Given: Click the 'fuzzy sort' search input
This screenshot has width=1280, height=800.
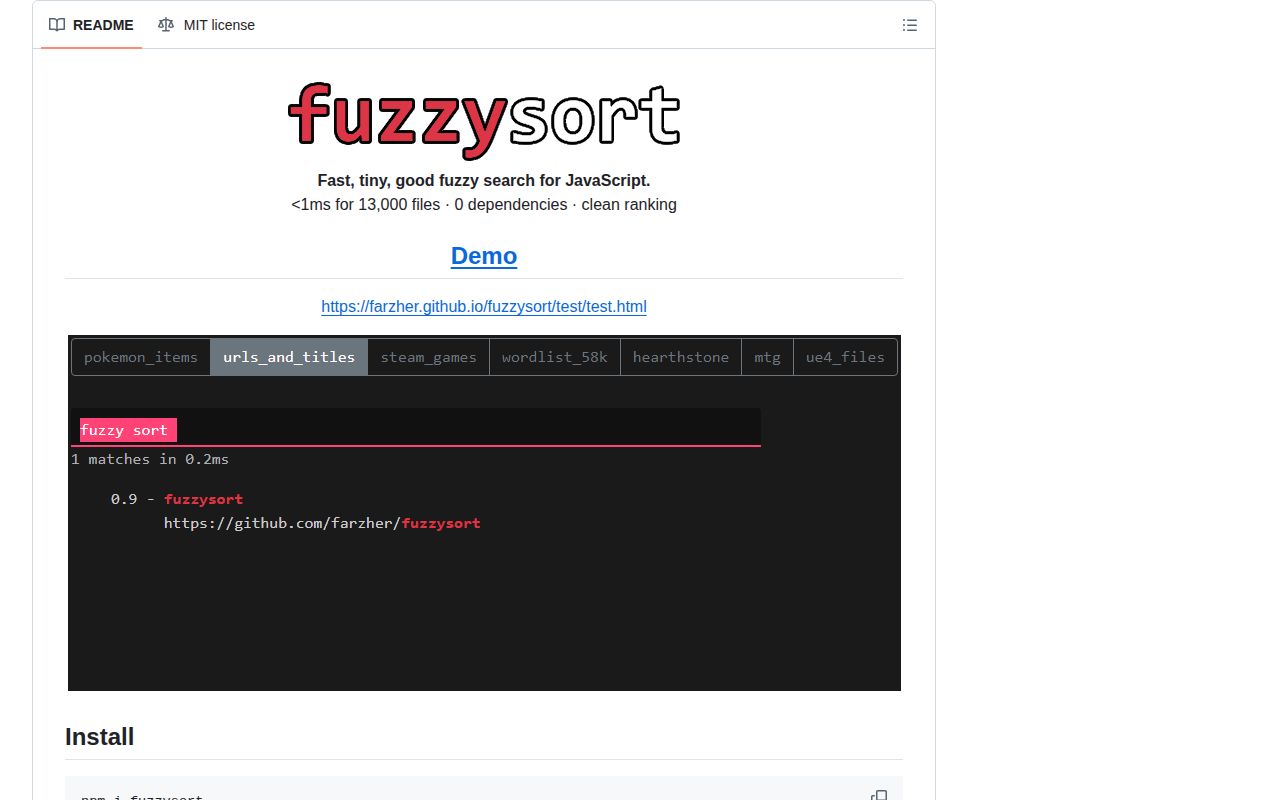Looking at the screenshot, I should (x=416, y=427).
